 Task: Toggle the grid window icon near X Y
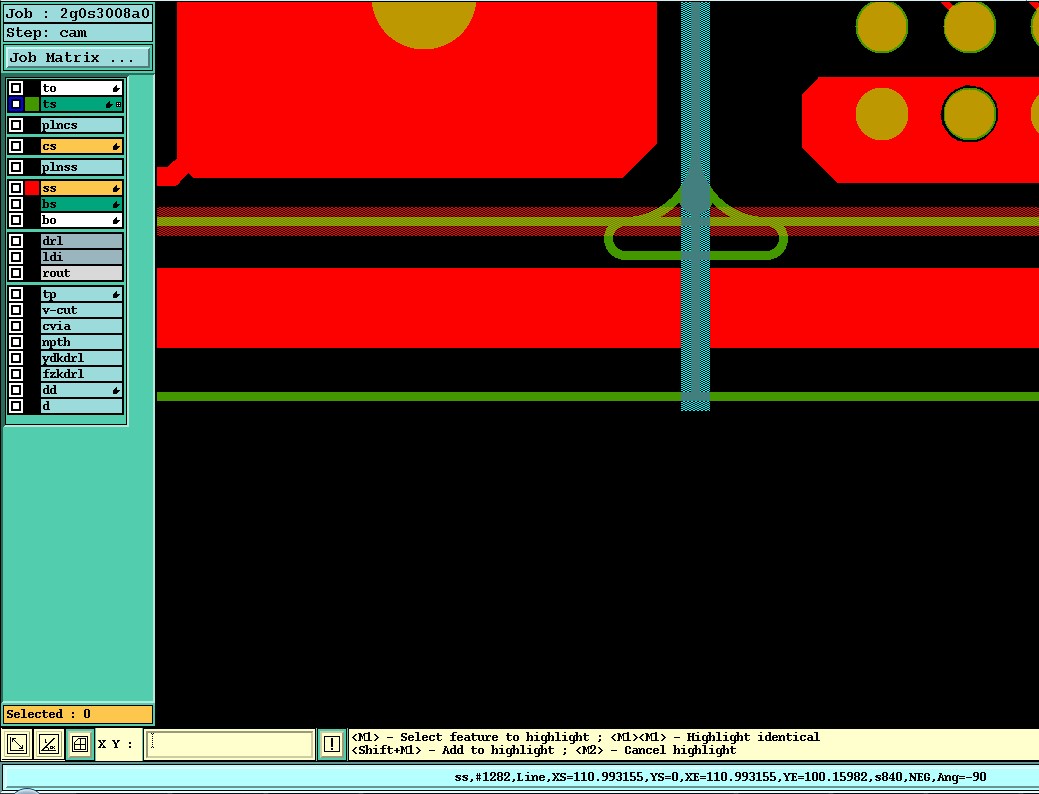tap(80, 744)
